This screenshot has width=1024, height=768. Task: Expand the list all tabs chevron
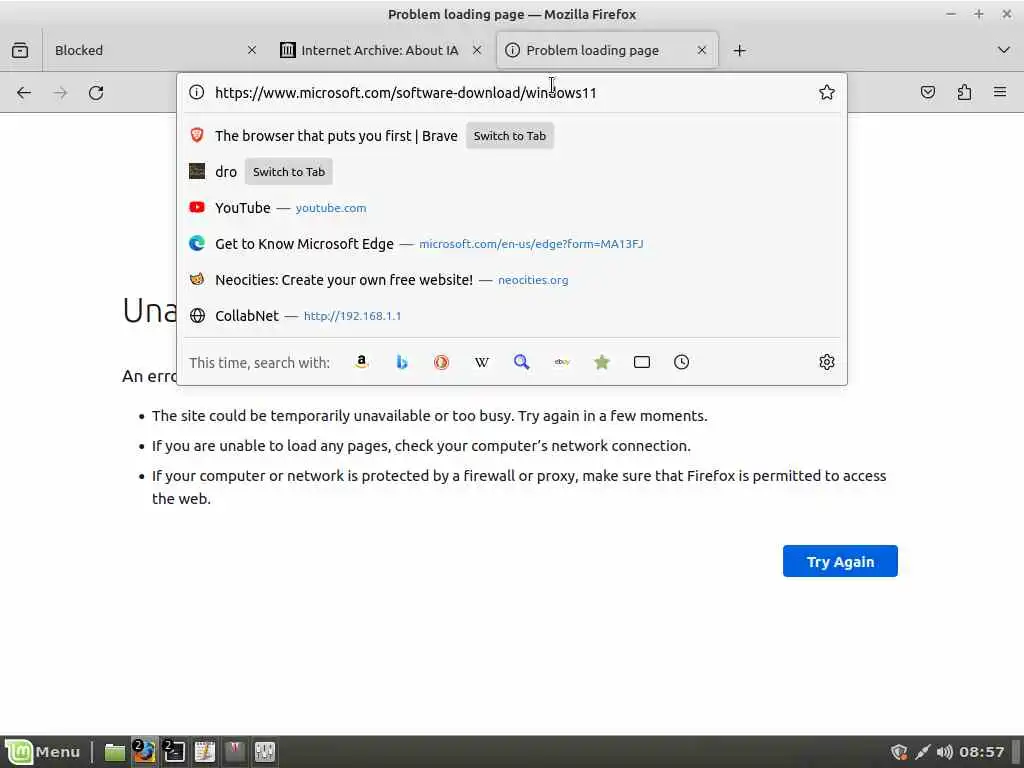coord(1004,50)
